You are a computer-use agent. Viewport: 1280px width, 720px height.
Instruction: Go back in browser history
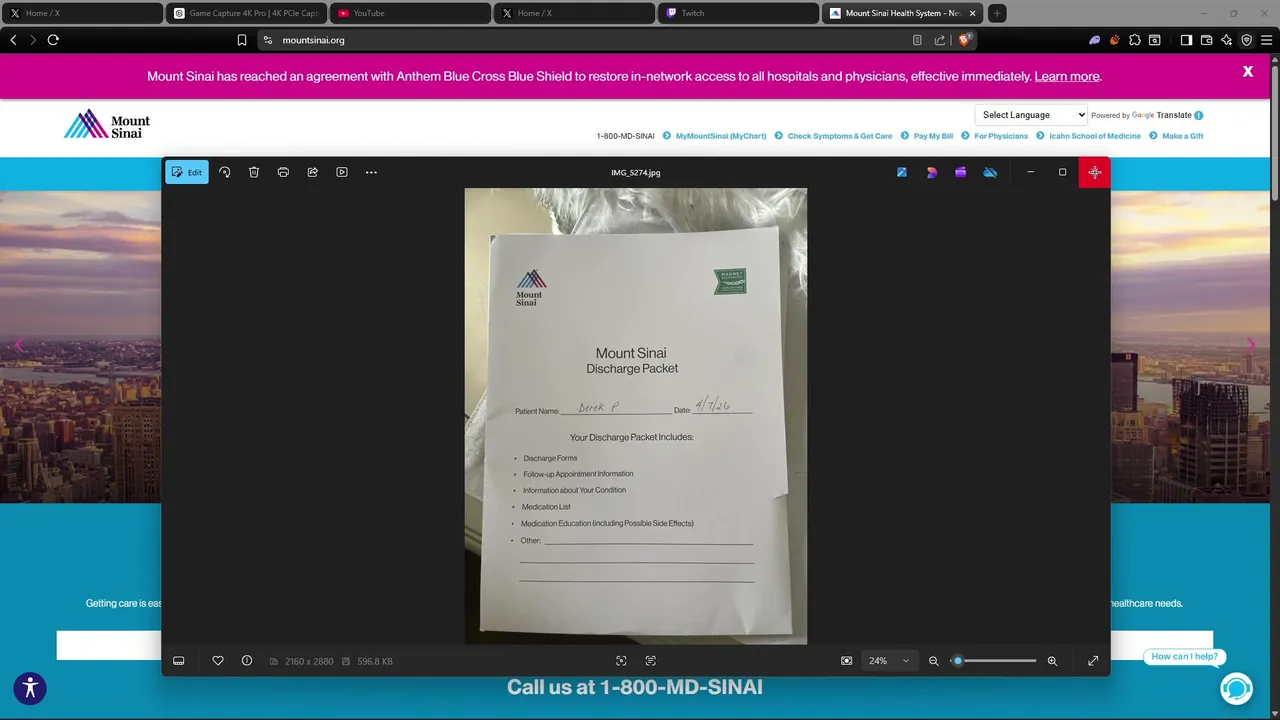click(13, 40)
